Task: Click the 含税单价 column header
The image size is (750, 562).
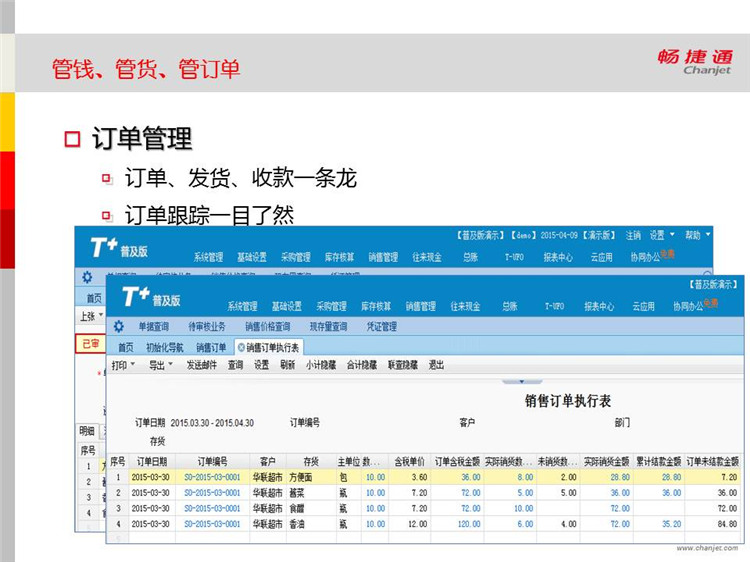Action: [409, 462]
